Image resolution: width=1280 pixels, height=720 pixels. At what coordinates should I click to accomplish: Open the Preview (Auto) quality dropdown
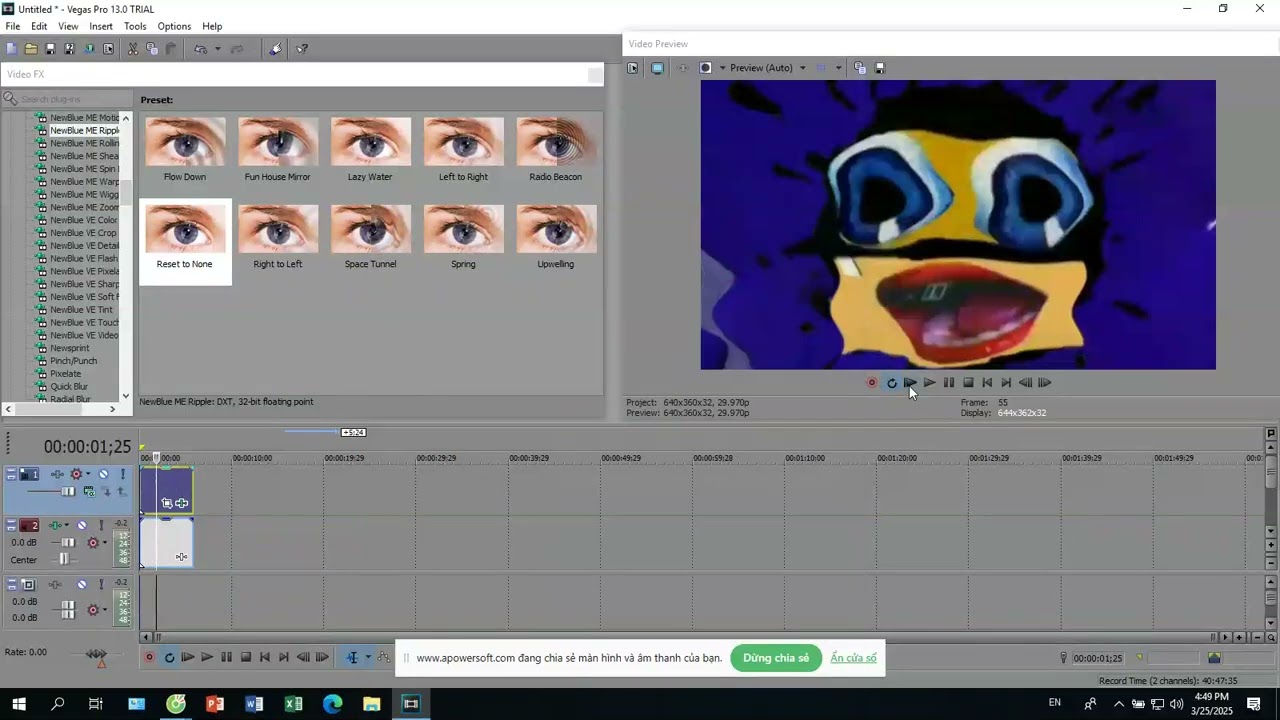802,68
